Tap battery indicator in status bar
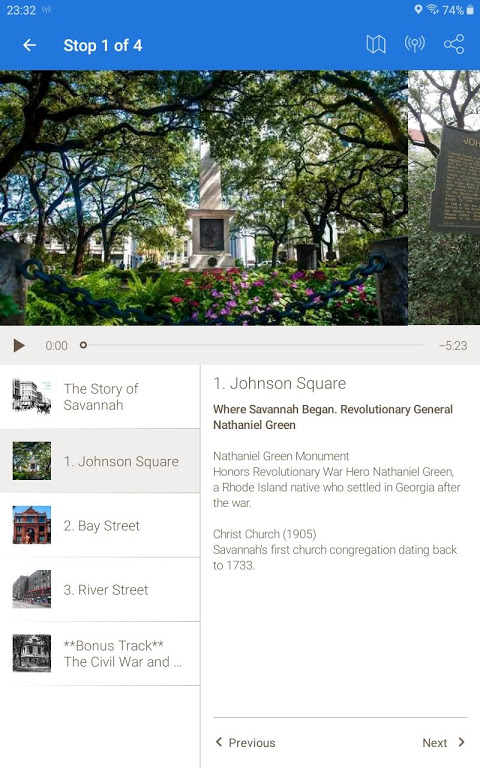 (470, 10)
